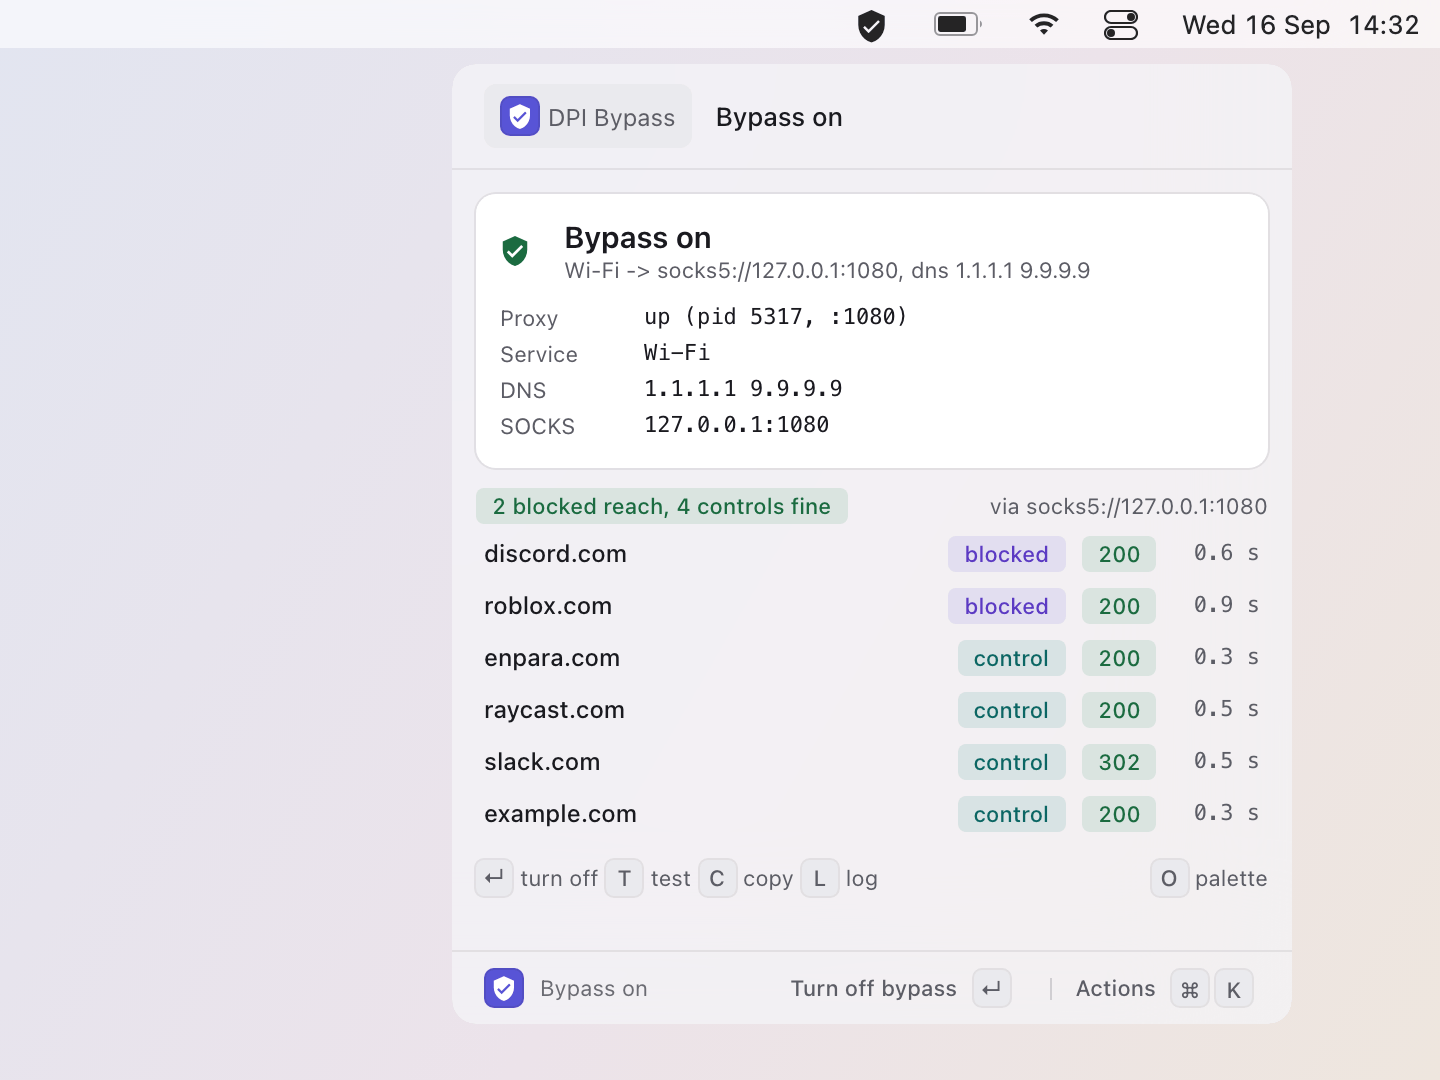
Task: Click the C key copy shortcut
Action: click(717, 878)
